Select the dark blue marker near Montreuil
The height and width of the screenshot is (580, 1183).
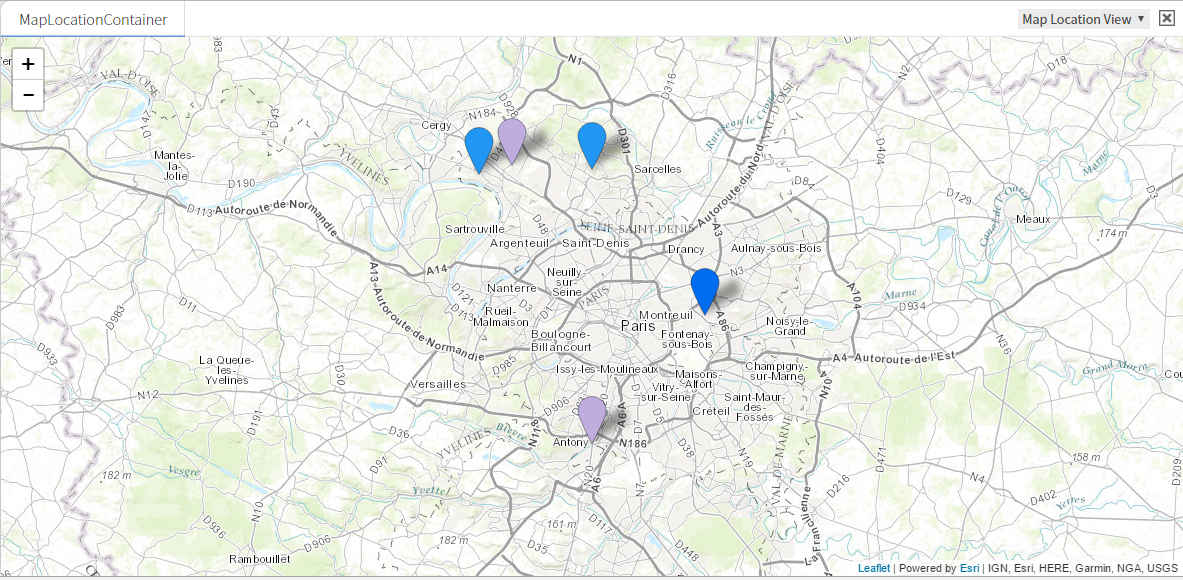pos(705,289)
